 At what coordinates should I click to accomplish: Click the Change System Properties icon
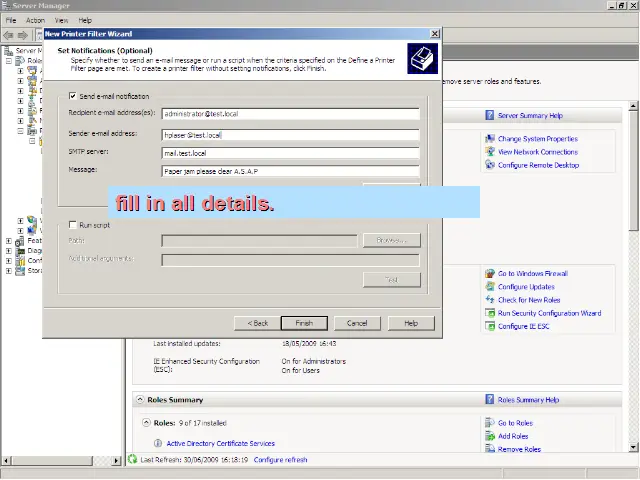point(490,139)
